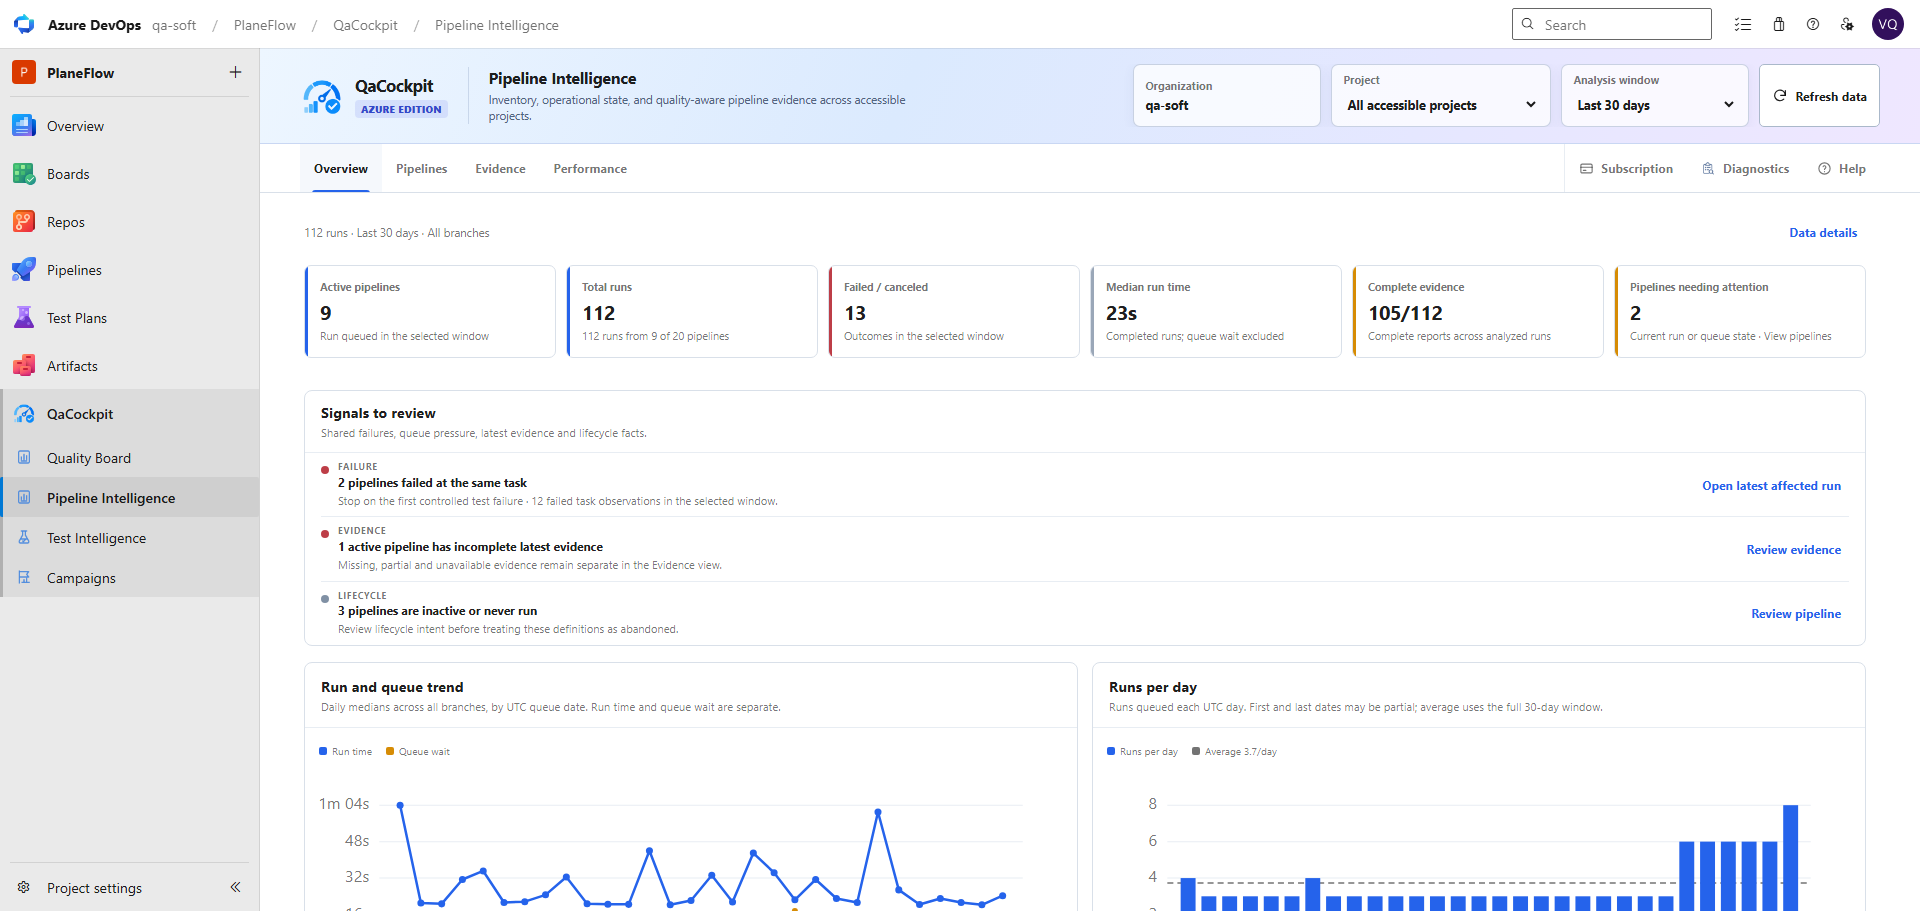Click the AZURE EDITION badge
The image size is (1920, 911).
click(x=401, y=109)
